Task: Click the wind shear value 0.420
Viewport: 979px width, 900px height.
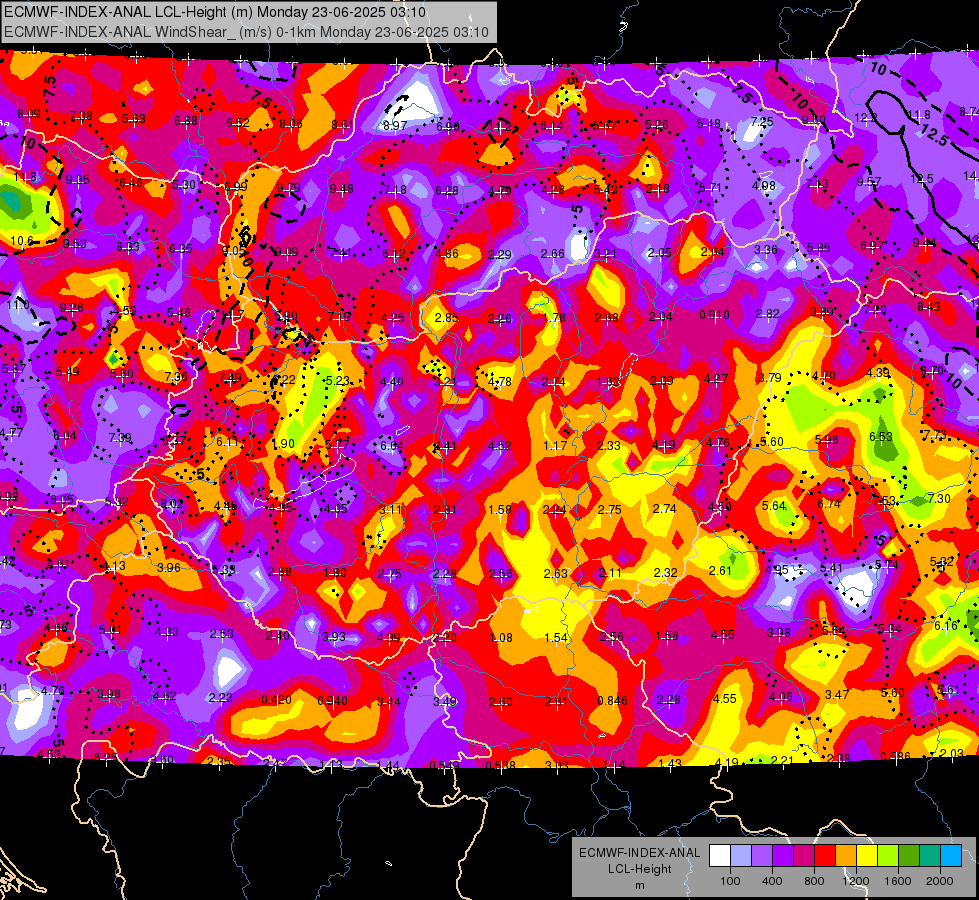Action: 277,700
